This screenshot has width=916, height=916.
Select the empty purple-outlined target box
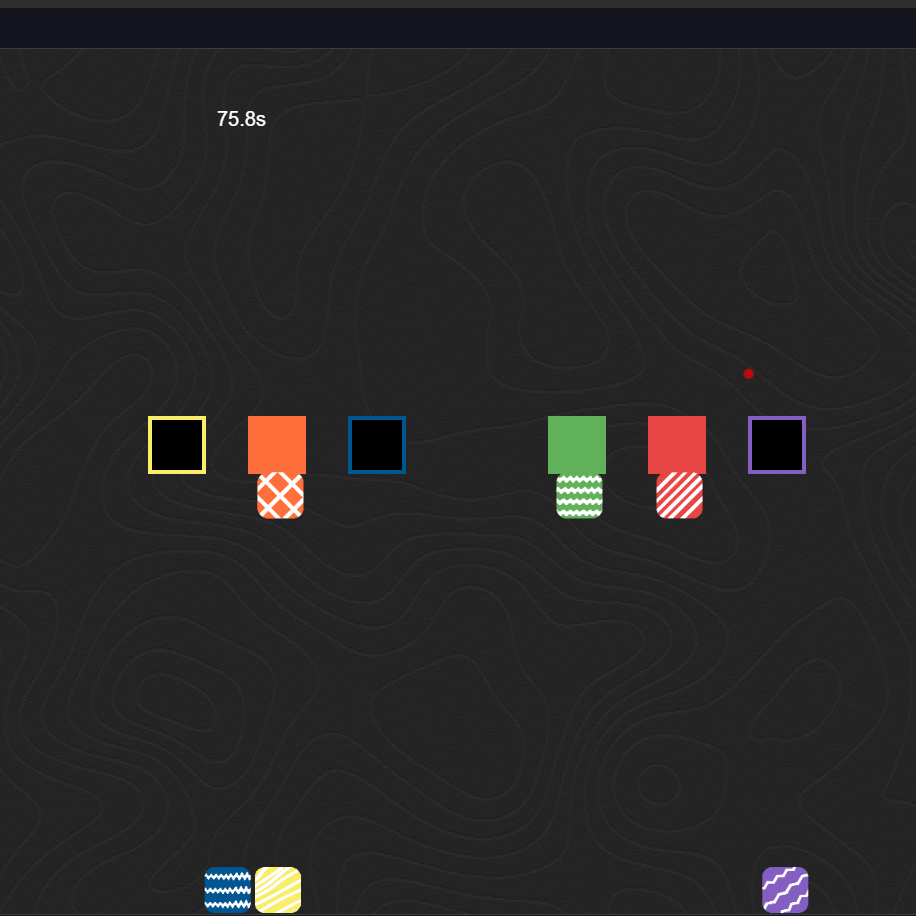pos(777,445)
